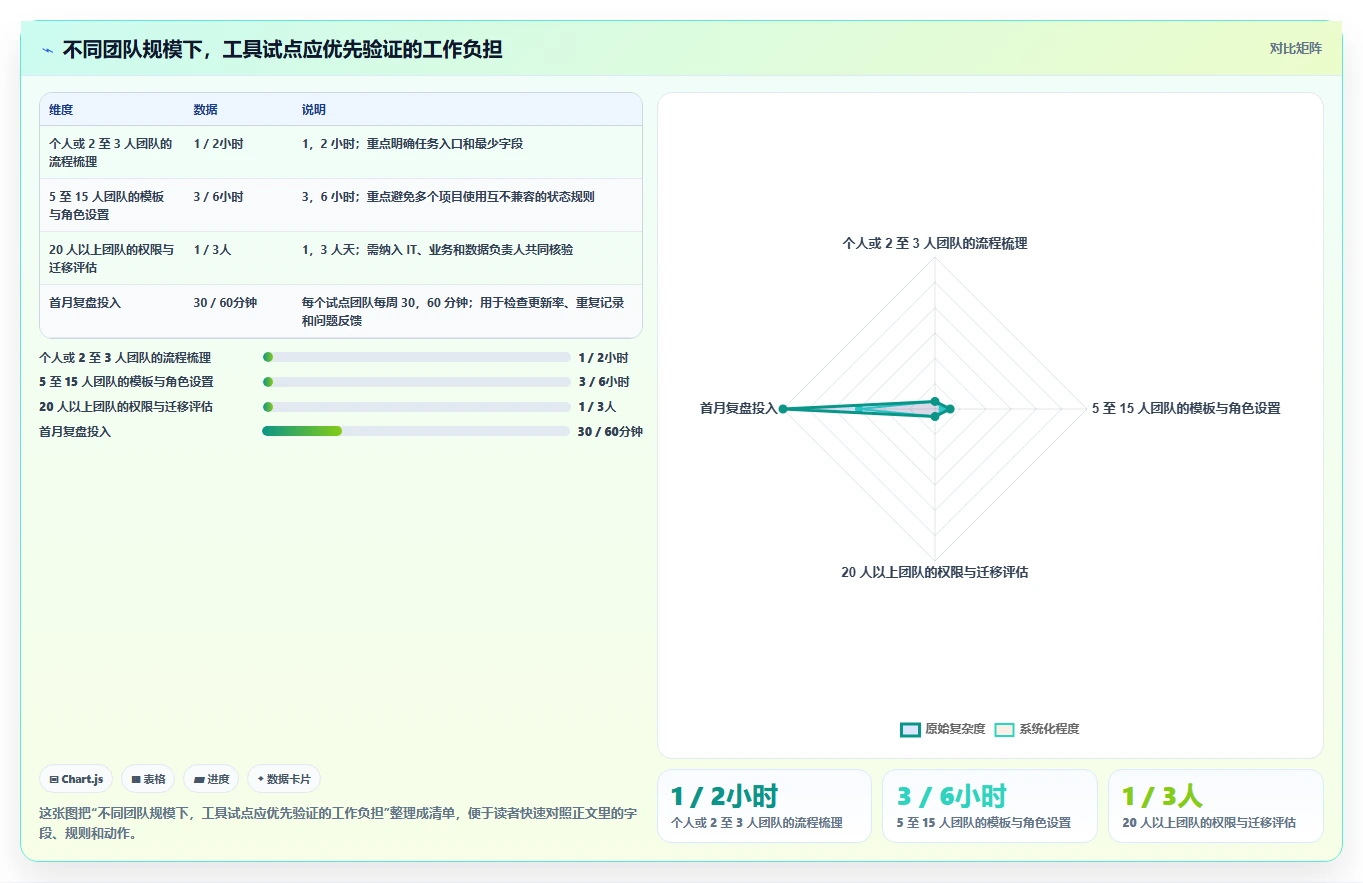
Task: Click table cell 3 / 6小时
Action: point(218,197)
